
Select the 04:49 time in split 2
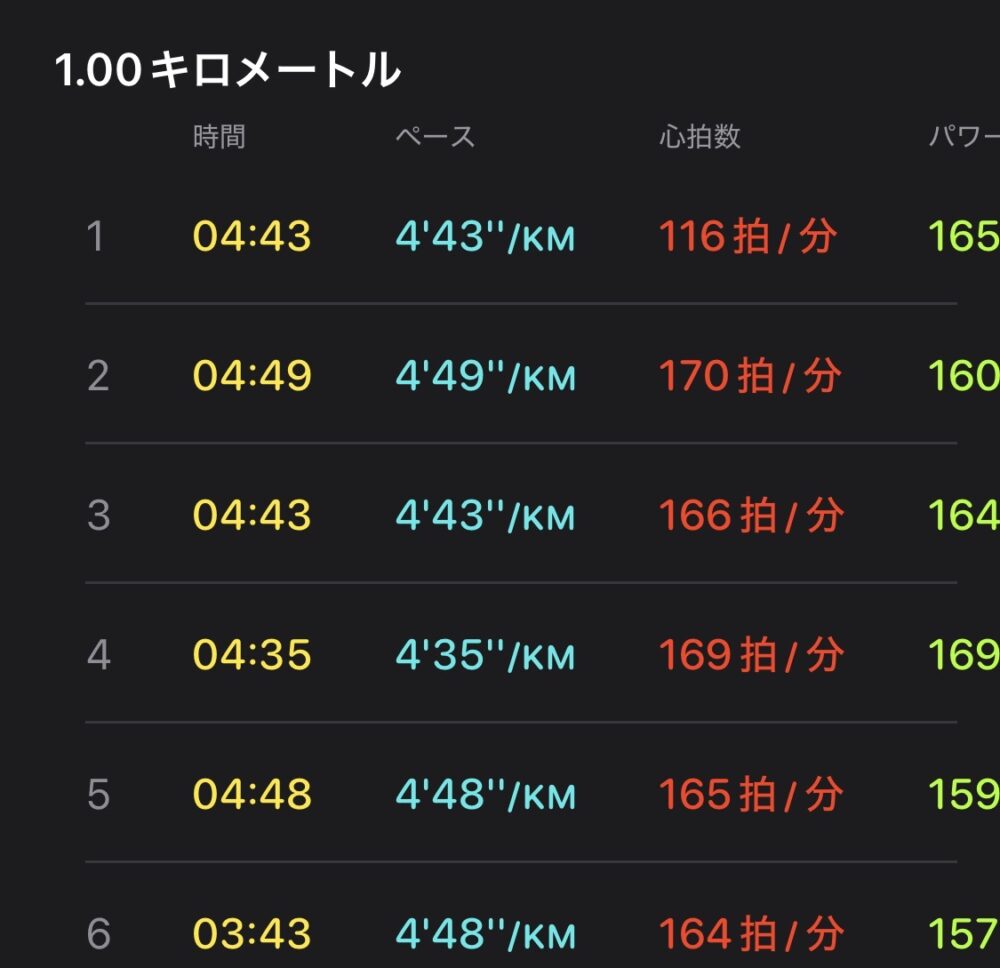(x=252, y=376)
